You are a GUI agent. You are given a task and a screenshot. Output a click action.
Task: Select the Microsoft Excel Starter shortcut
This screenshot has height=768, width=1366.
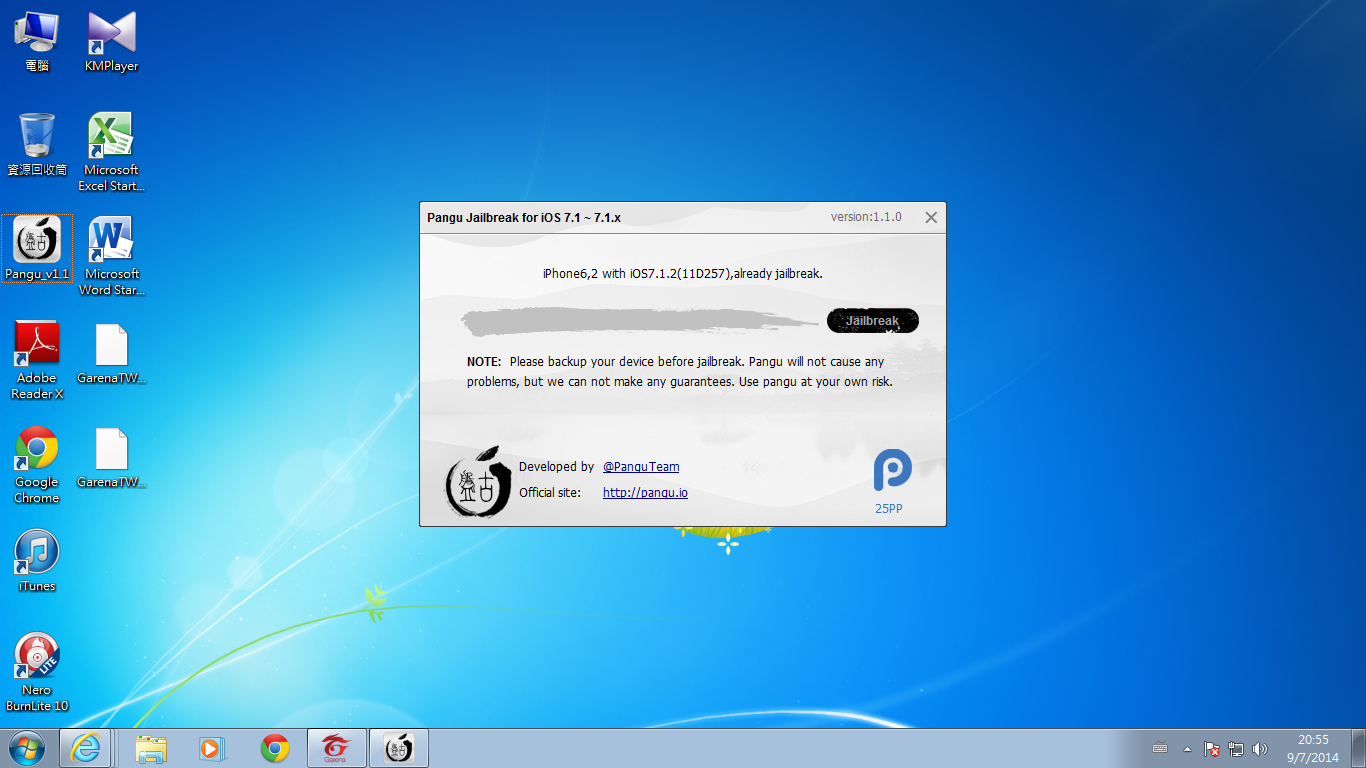112,152
